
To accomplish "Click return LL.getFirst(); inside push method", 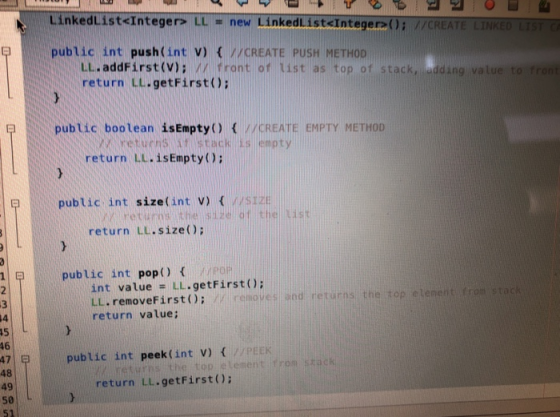I will (155, 83).
